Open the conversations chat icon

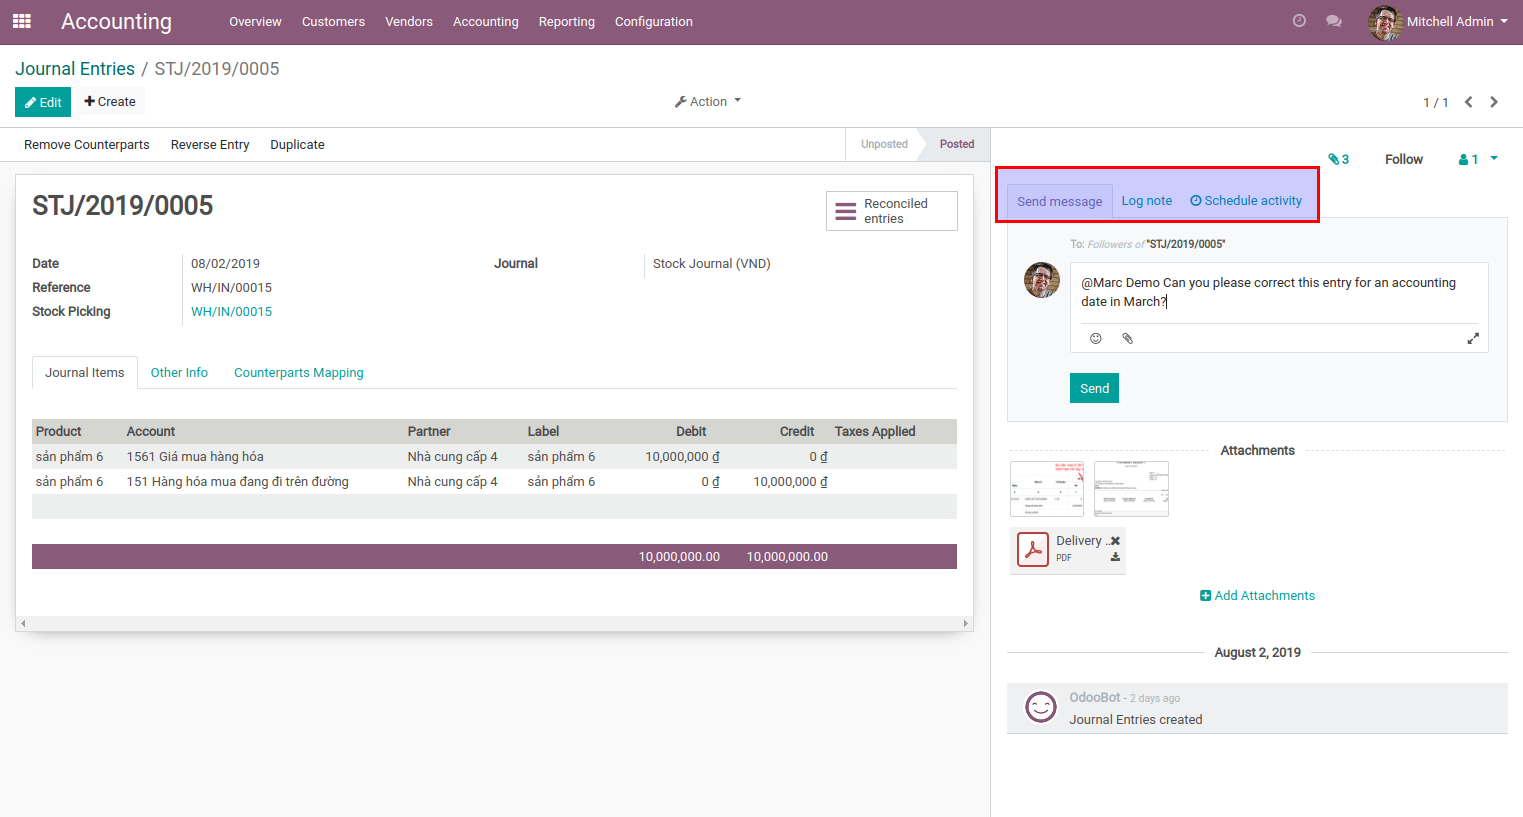click(1333, 21)
